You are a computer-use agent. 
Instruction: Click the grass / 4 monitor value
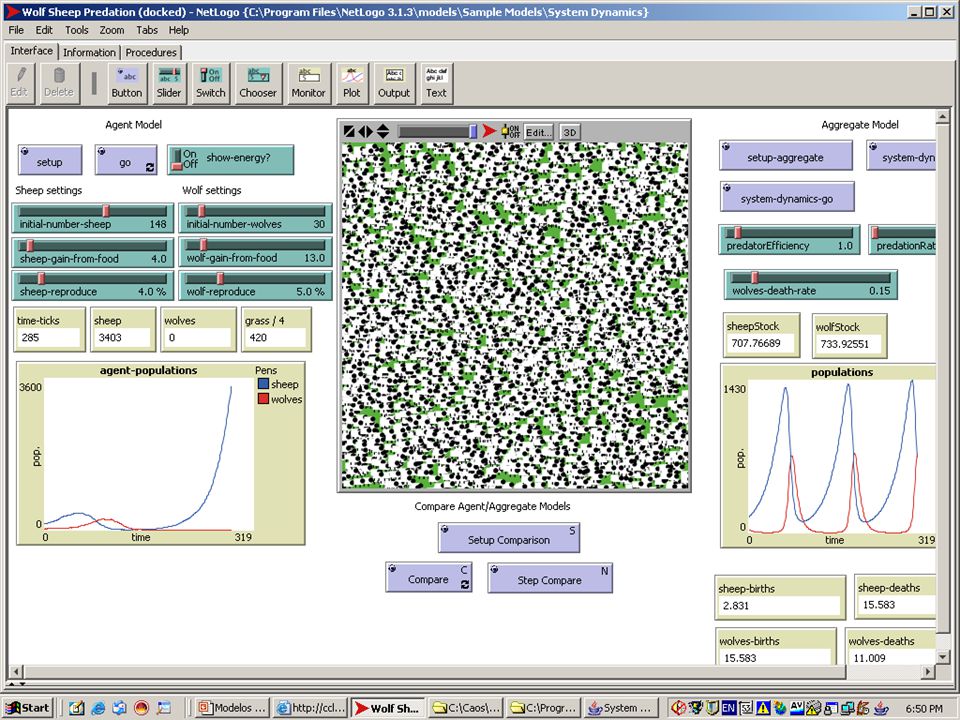click(x=276, y=337)
